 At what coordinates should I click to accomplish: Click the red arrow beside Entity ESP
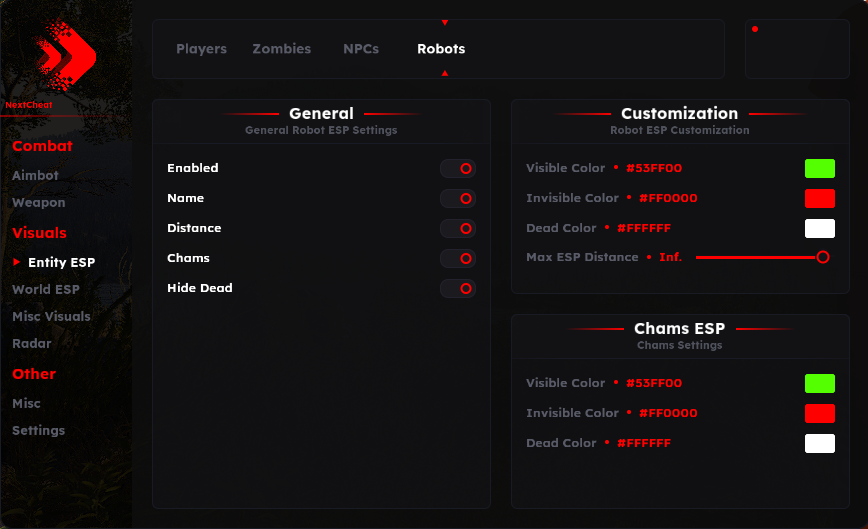[x=17, y=262]
